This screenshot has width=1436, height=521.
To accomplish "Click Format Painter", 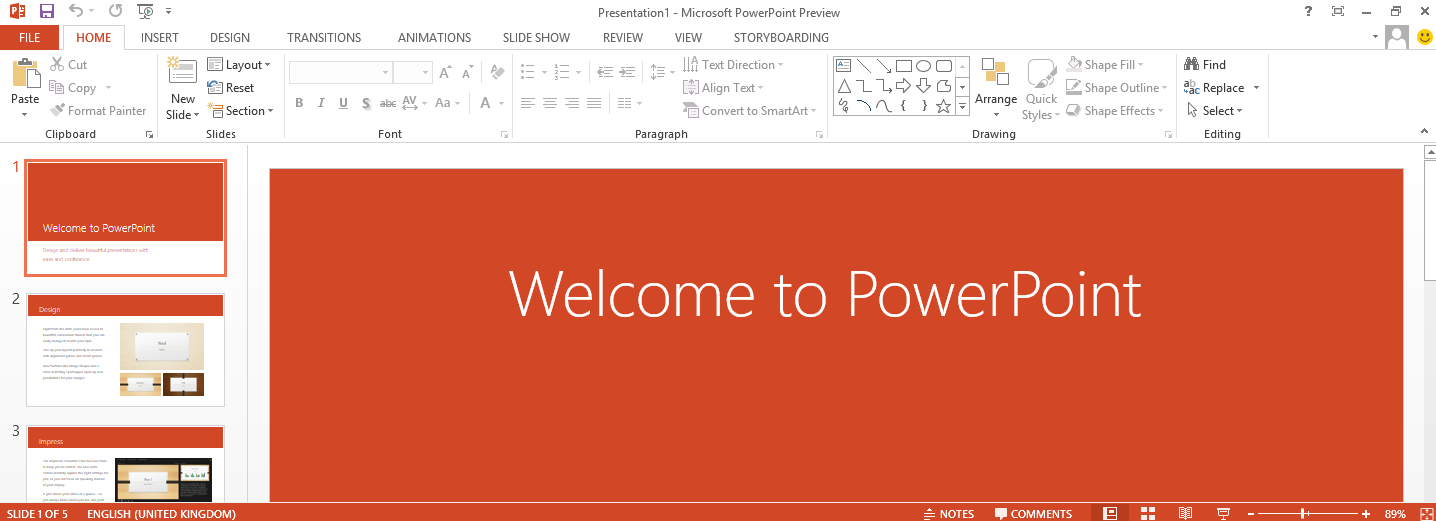I will (x=98, y=111).
